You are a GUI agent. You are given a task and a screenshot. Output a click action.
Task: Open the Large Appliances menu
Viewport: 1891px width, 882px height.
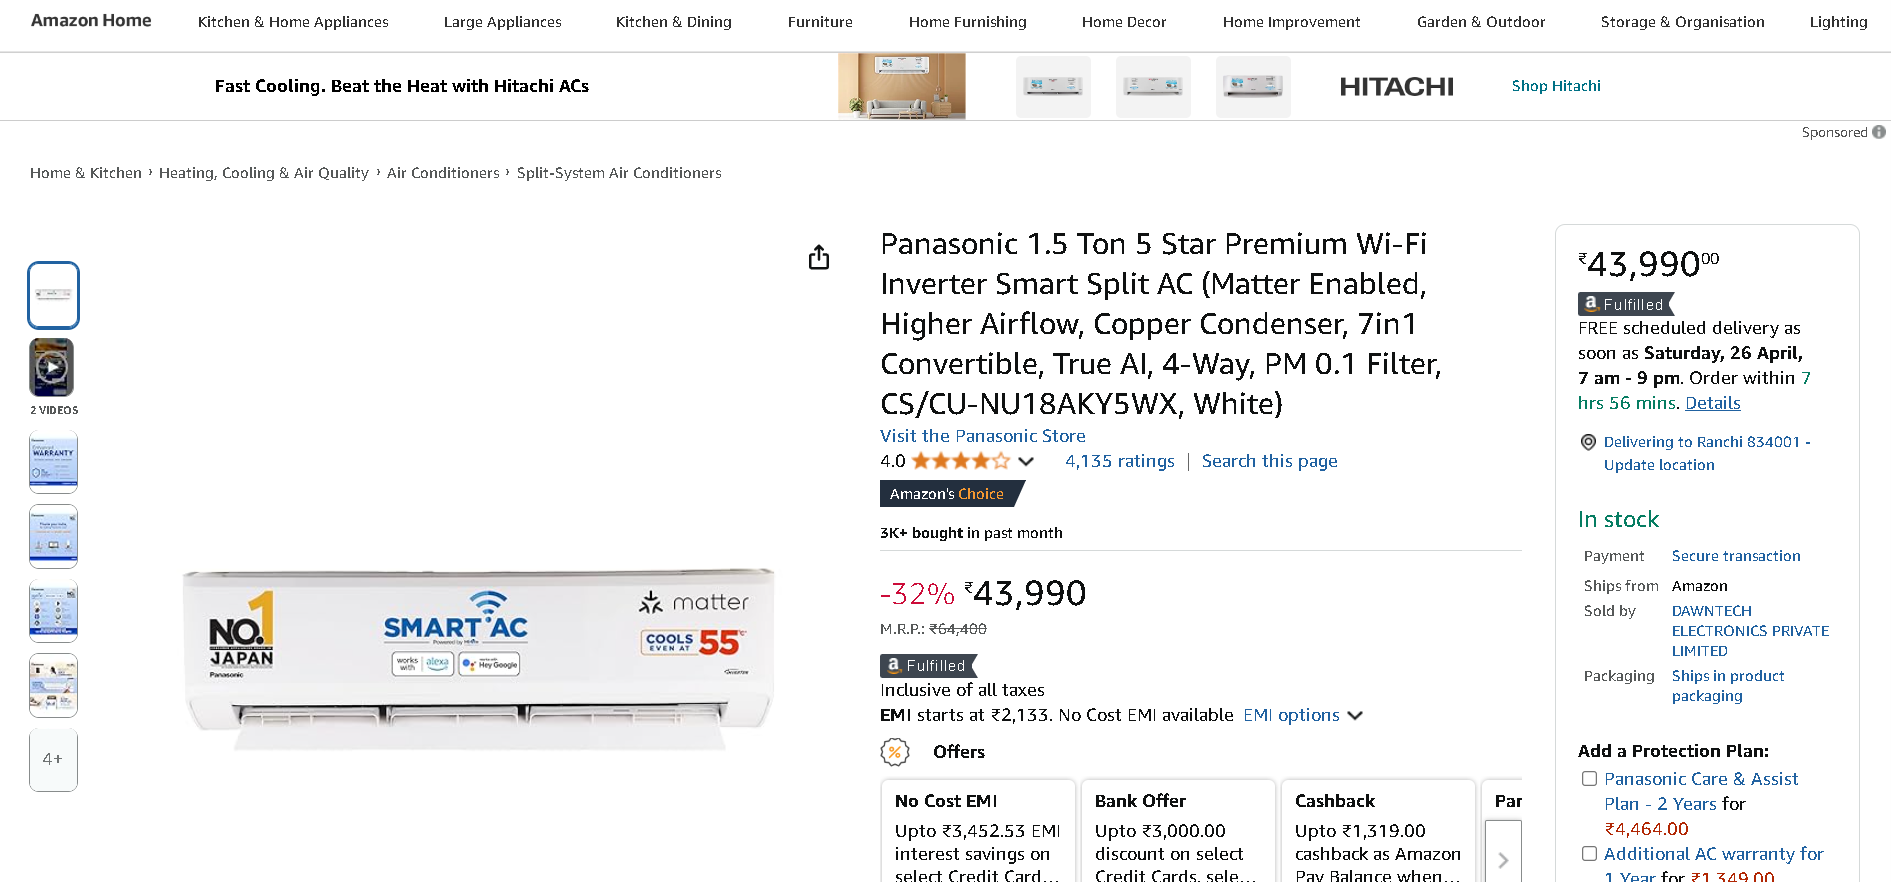[x=502, y=22]
